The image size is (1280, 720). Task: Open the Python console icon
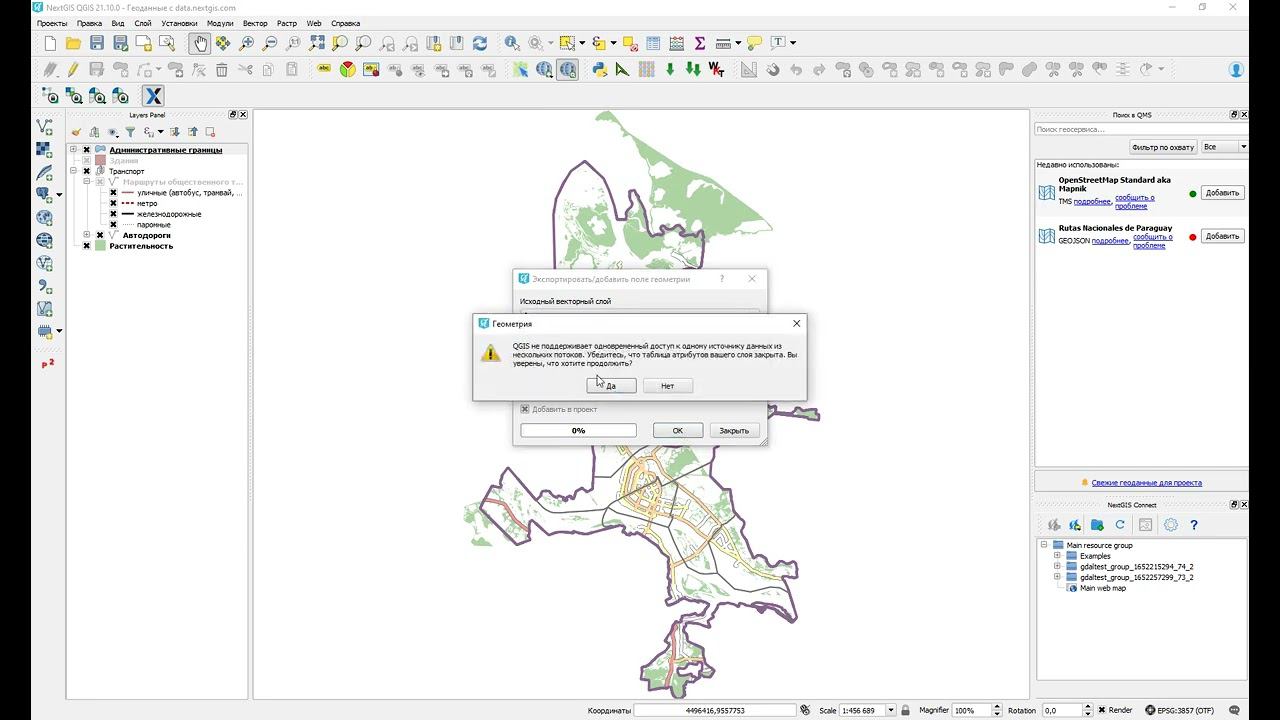pos(599,69)
